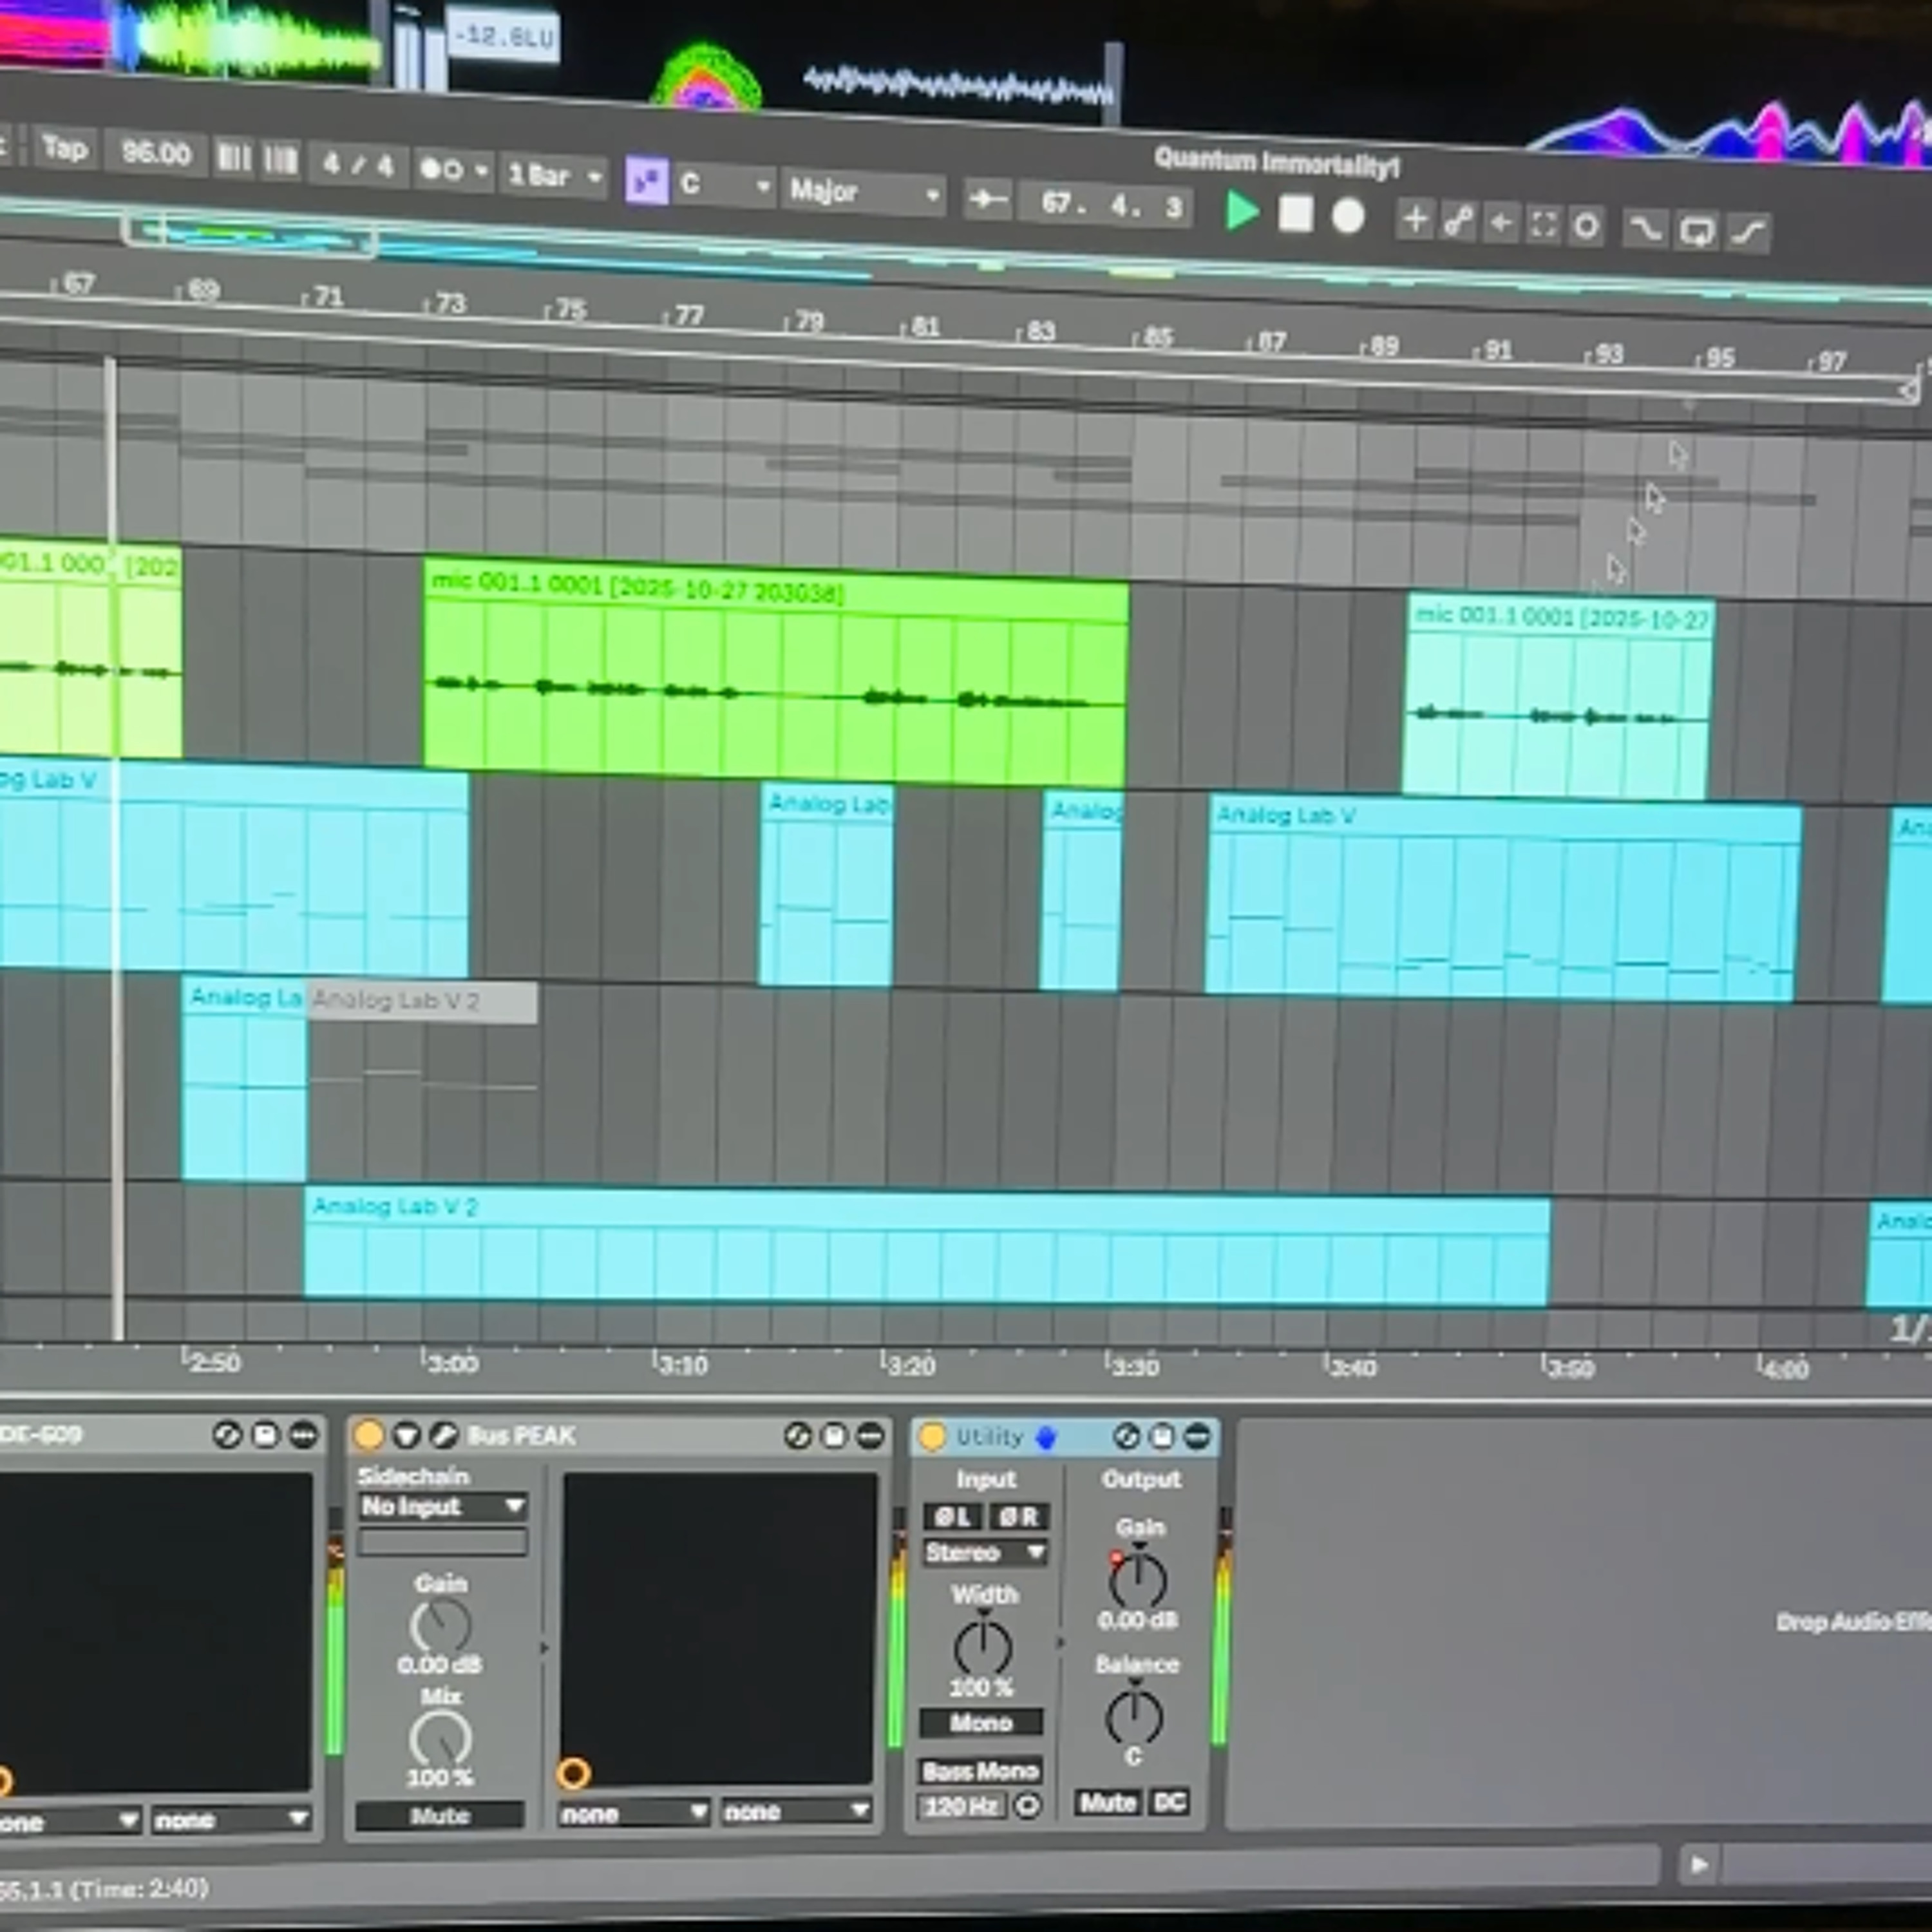Click the Utility save preset icon

click(1162, 1437)
